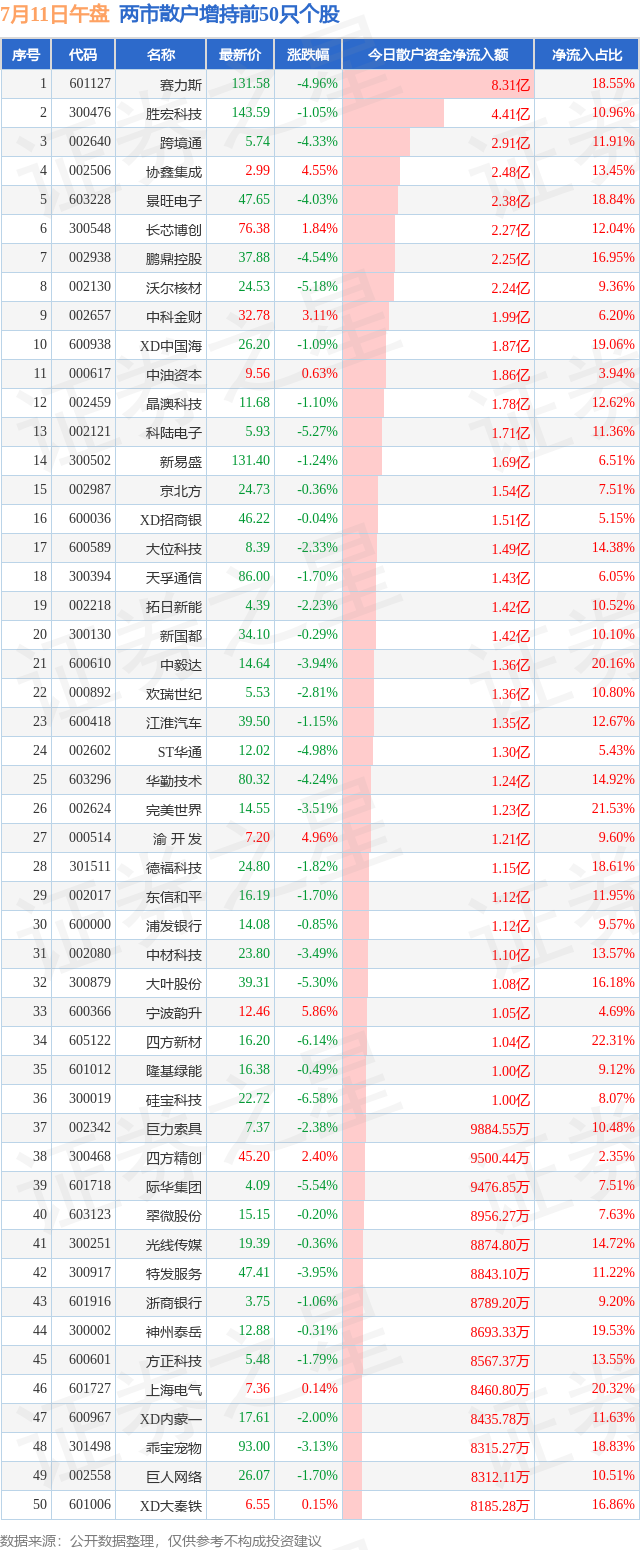Click the 最新价 column header
This screenshot has width=640, height=1550.
coord(240,55)
